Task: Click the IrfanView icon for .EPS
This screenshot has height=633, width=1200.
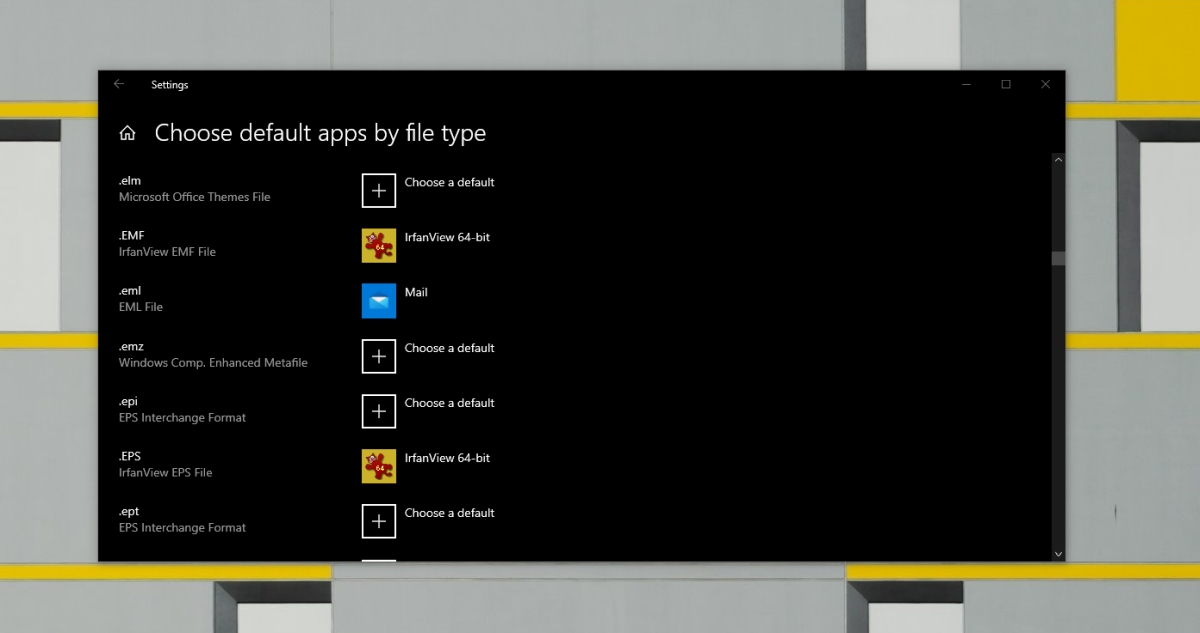Action: [379, 466]
